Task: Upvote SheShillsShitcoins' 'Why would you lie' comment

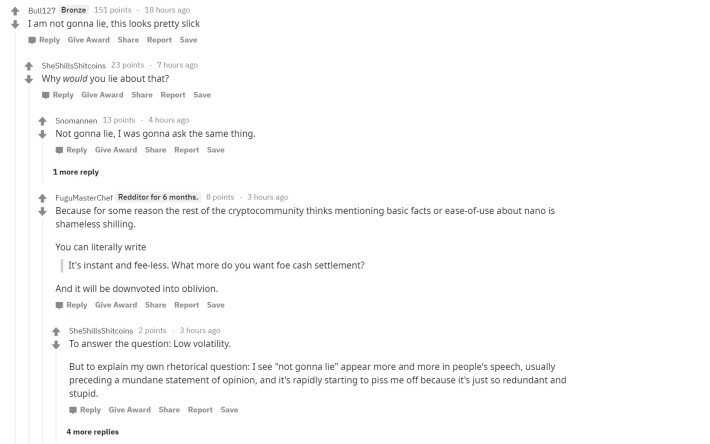Action: pos(29,66)
